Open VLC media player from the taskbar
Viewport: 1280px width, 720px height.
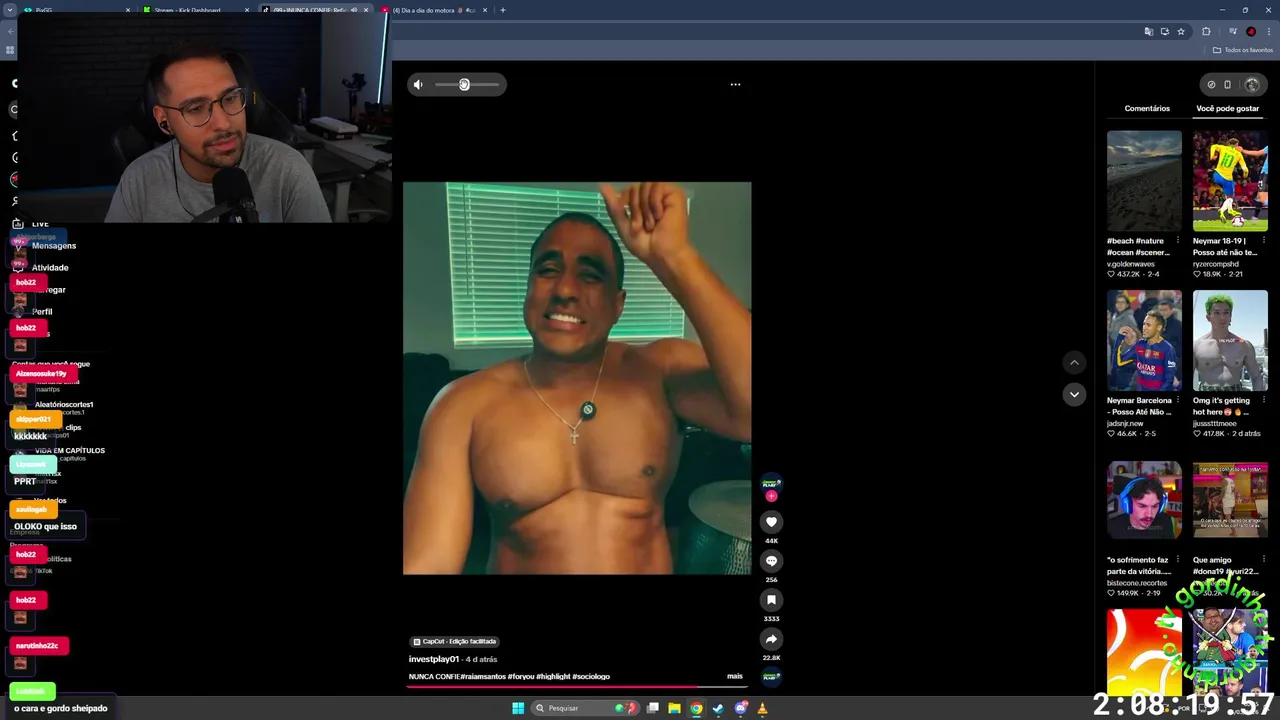pyautogui.click(x=762, y=708)
